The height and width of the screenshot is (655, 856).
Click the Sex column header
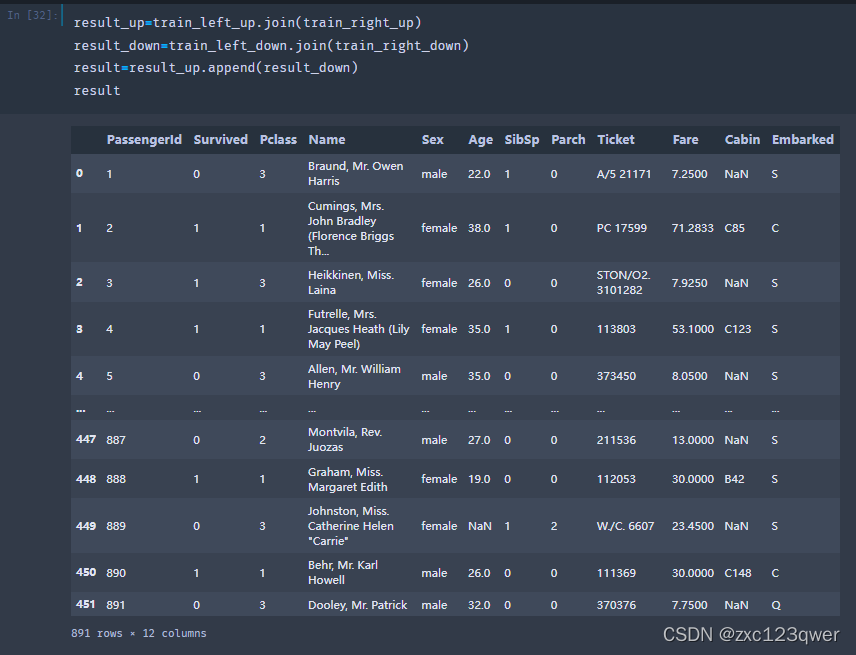(x=432, y=140)
